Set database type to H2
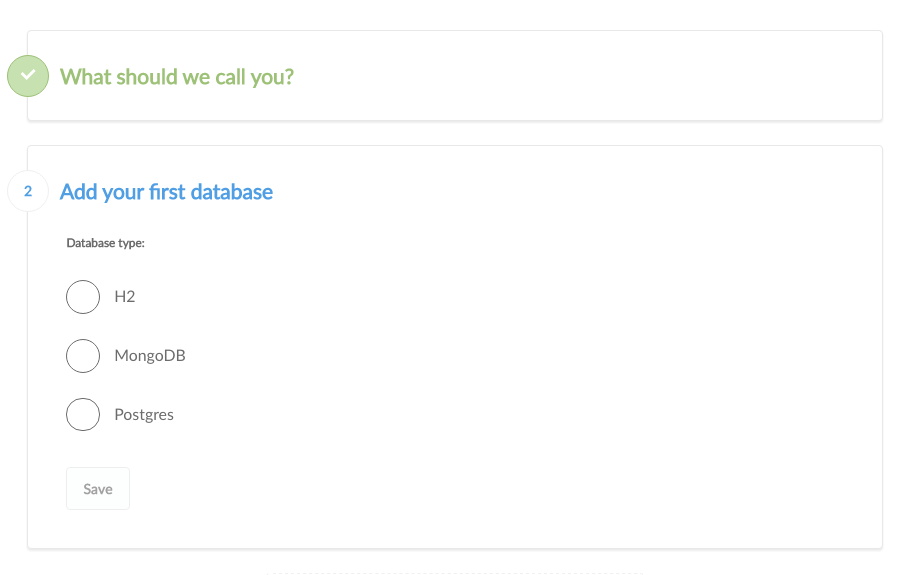912x575 pixels. 83,297
